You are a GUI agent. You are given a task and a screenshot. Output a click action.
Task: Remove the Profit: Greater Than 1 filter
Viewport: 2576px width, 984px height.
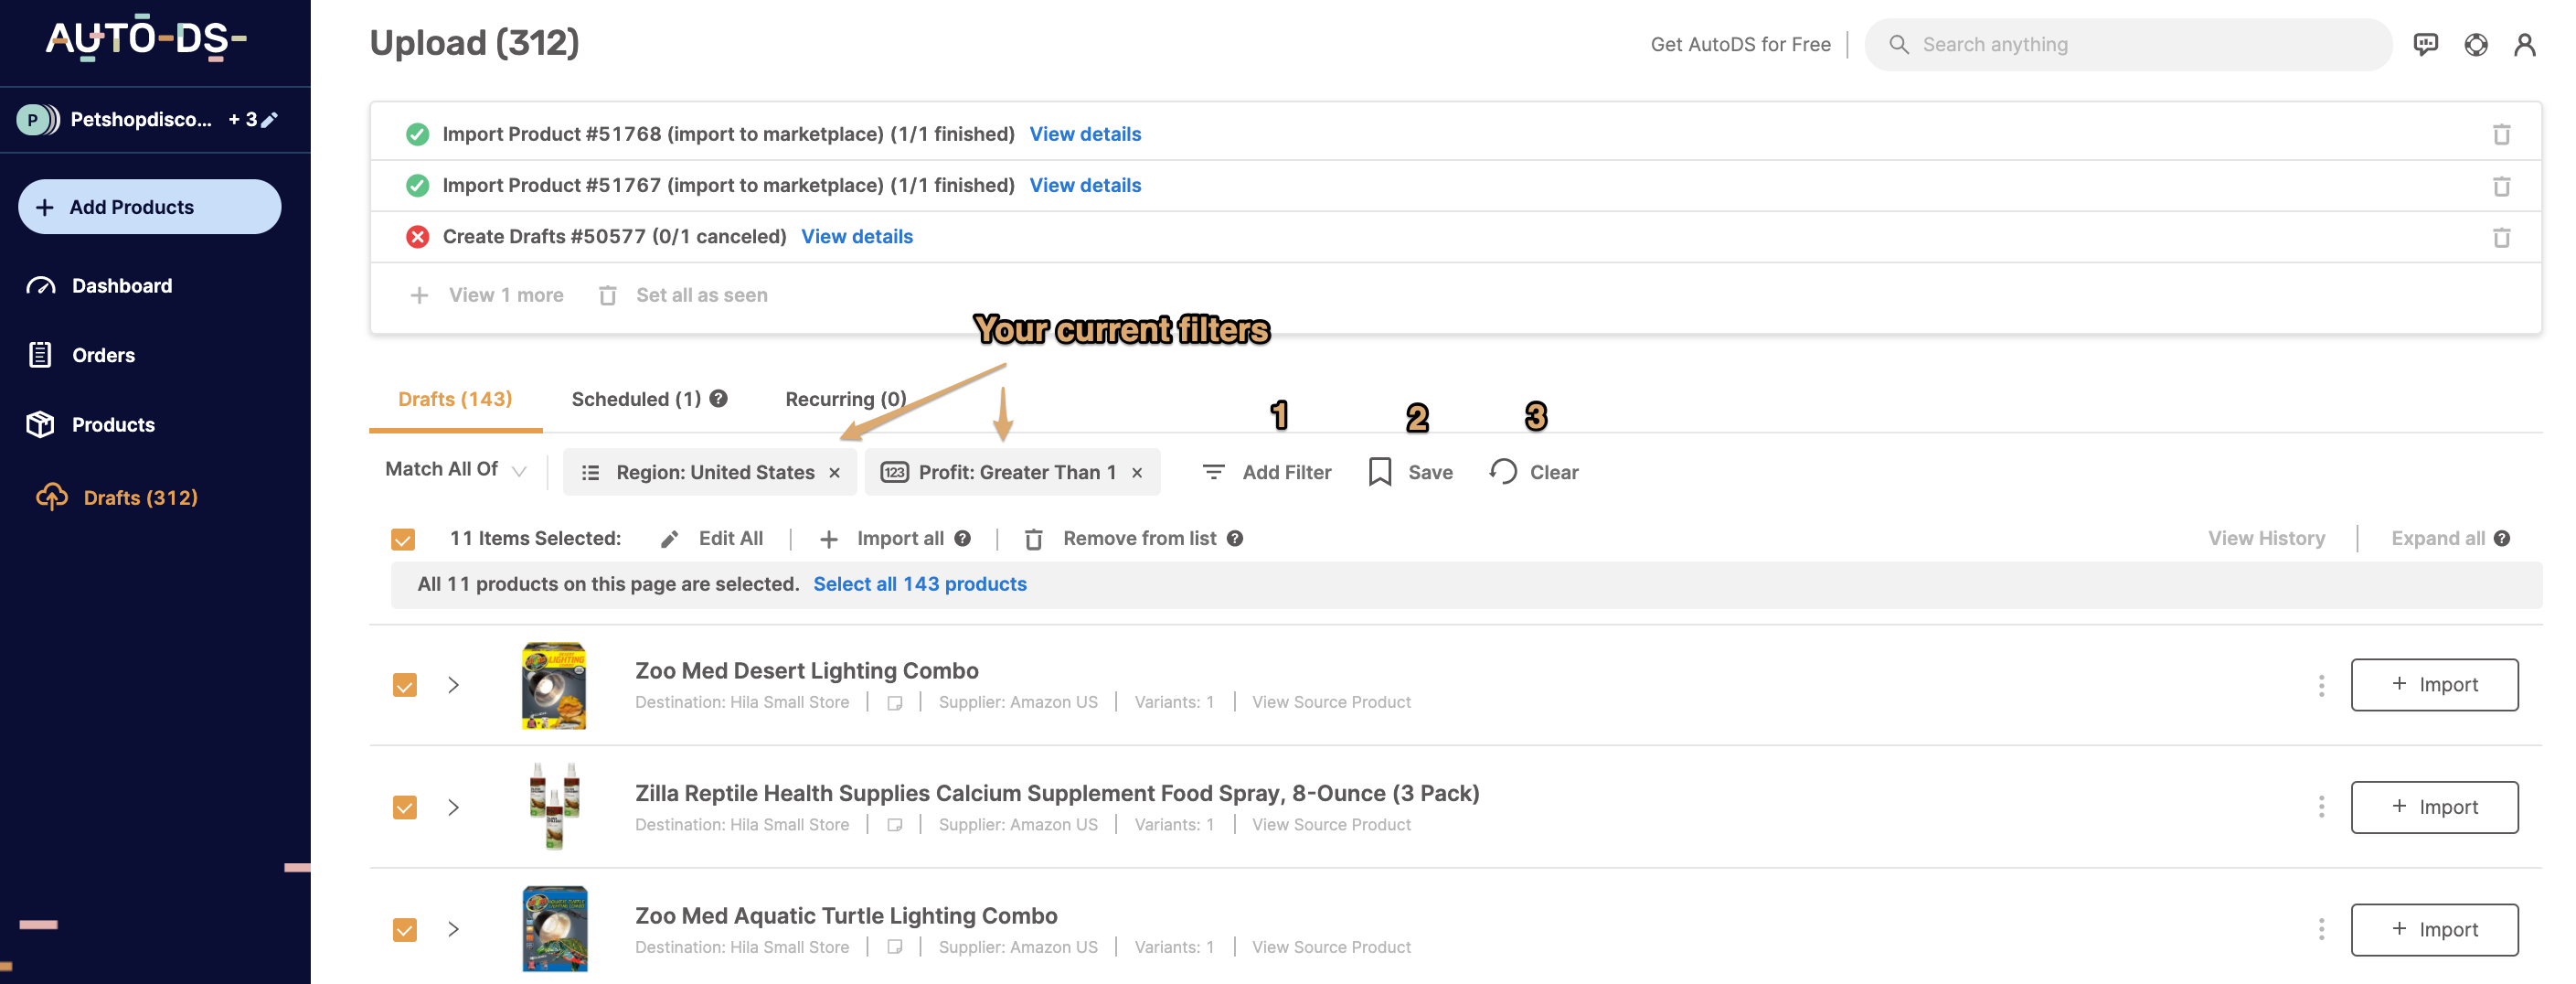[1136, 472]
